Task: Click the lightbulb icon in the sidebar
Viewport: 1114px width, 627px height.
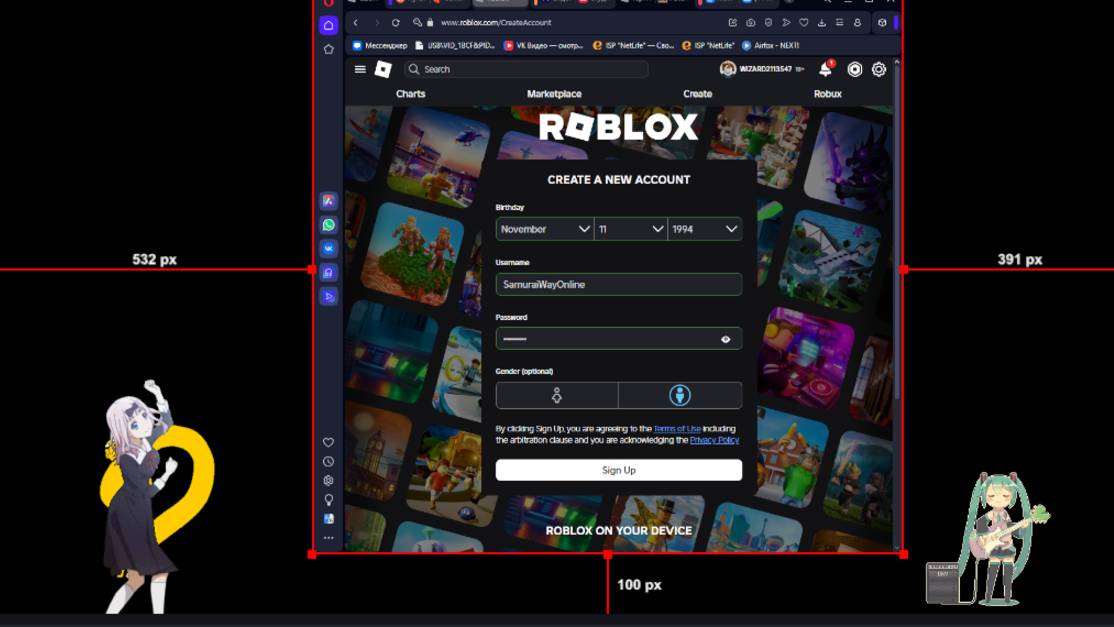Action: (x=328, y=500)
